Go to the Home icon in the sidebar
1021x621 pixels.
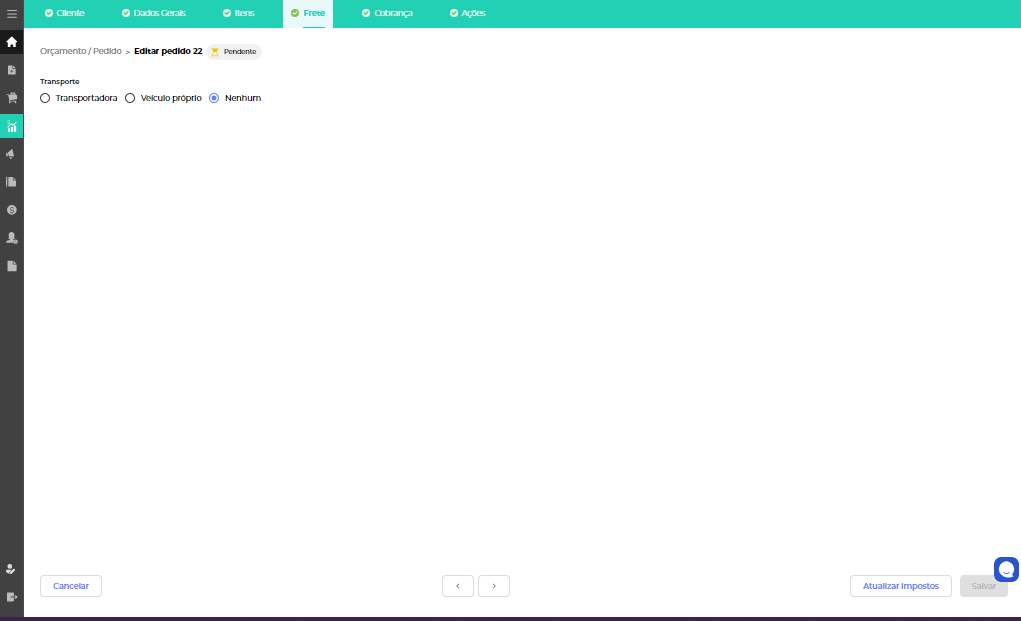(x=12, y=42)
